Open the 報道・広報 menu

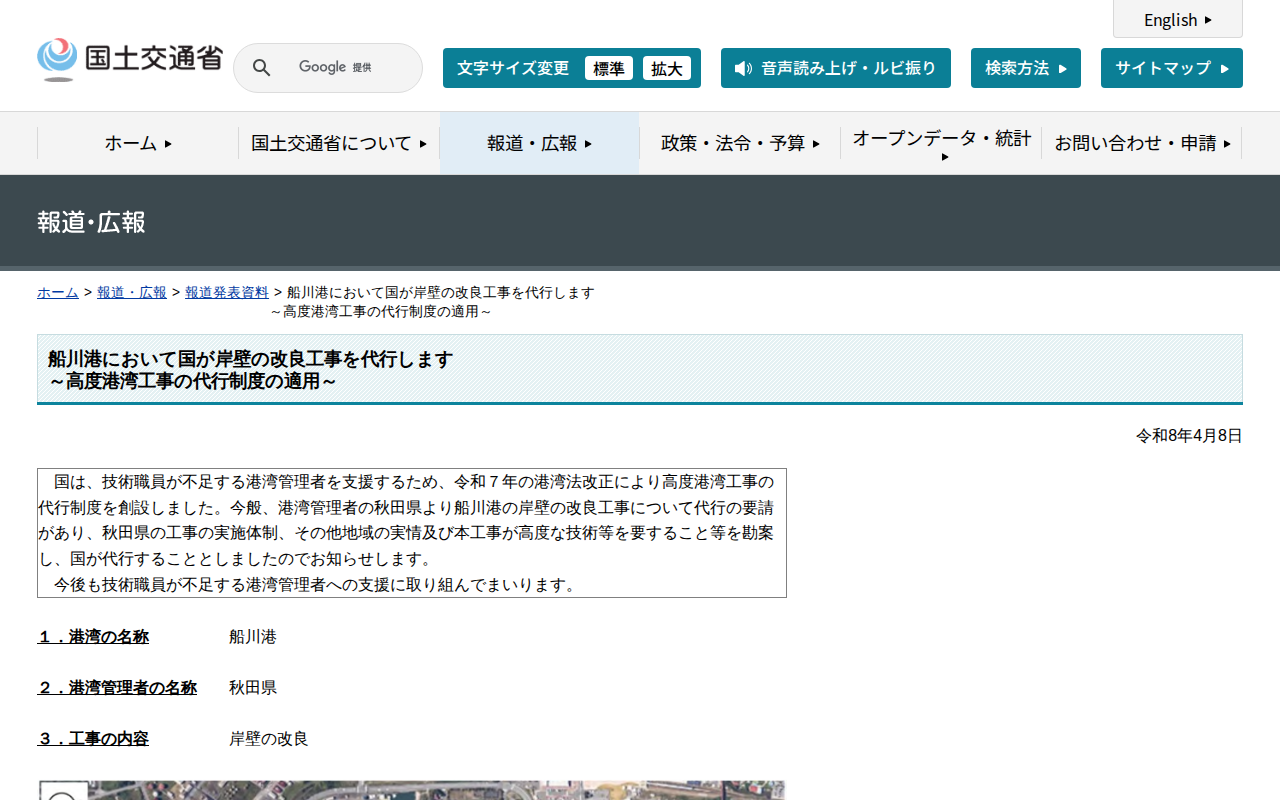(x=540, y=143)
